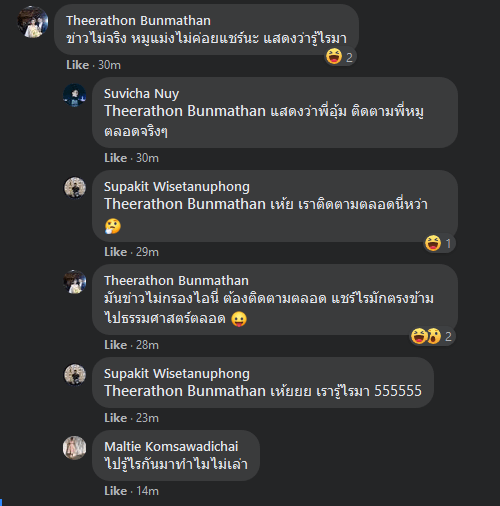The height and width of the screenshot is (506, 500).
Task: Open Theerathon Bunmathan's profile picture on top comment
Action: pos(33,22)
